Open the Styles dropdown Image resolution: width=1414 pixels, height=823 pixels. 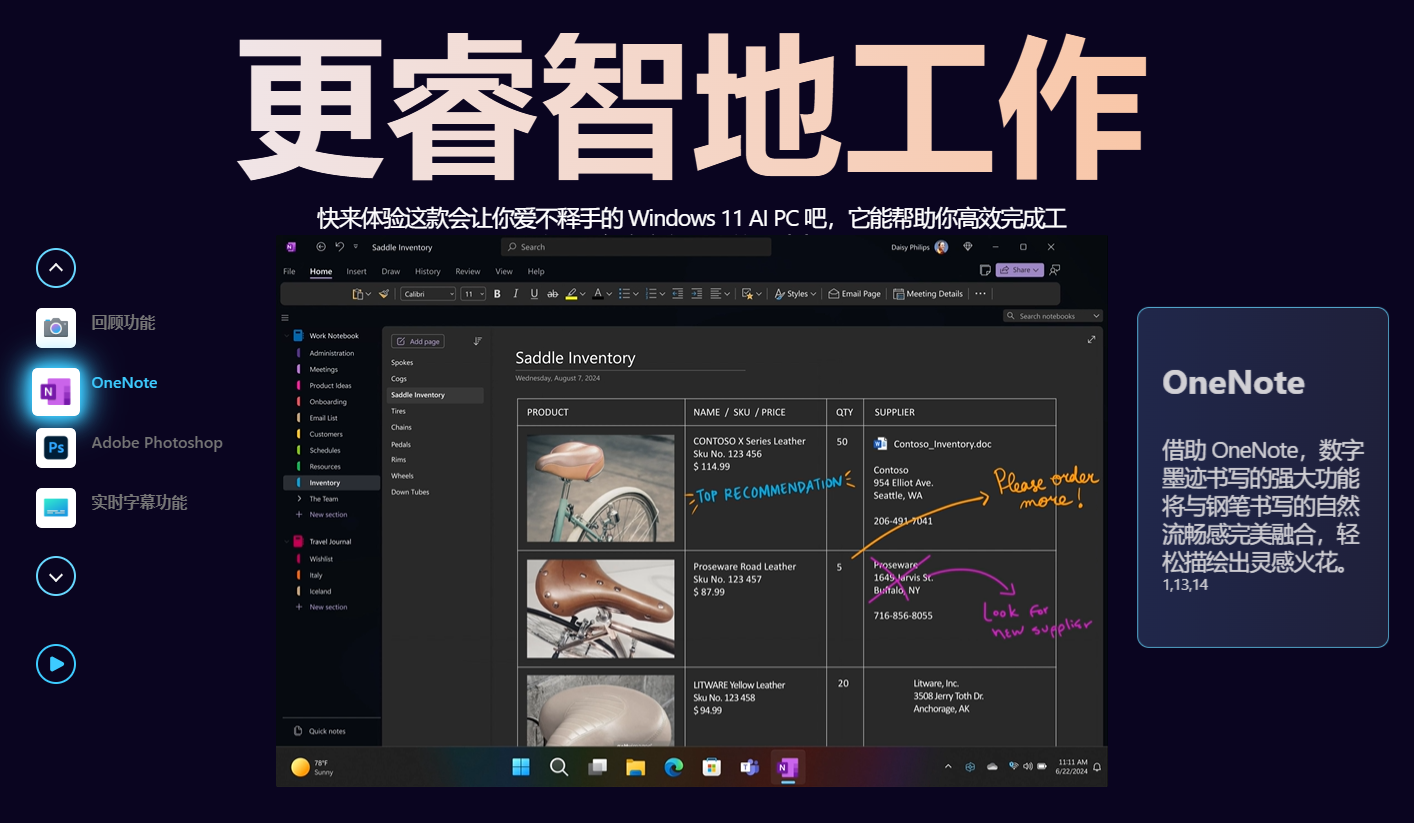(795, 294)
